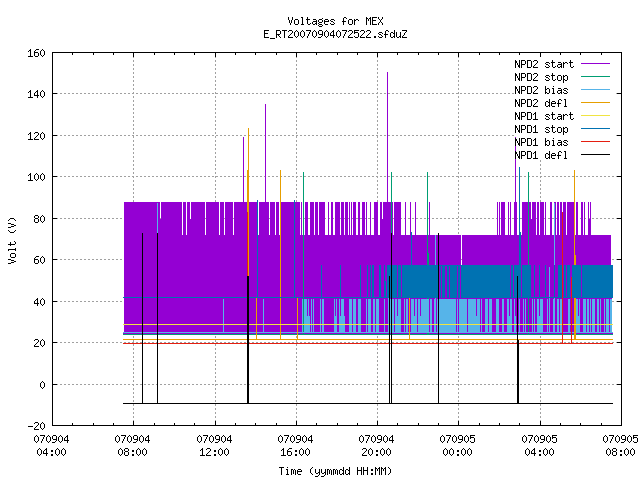Click the '070904 12:00' time axis label

[x=214, y=446]
